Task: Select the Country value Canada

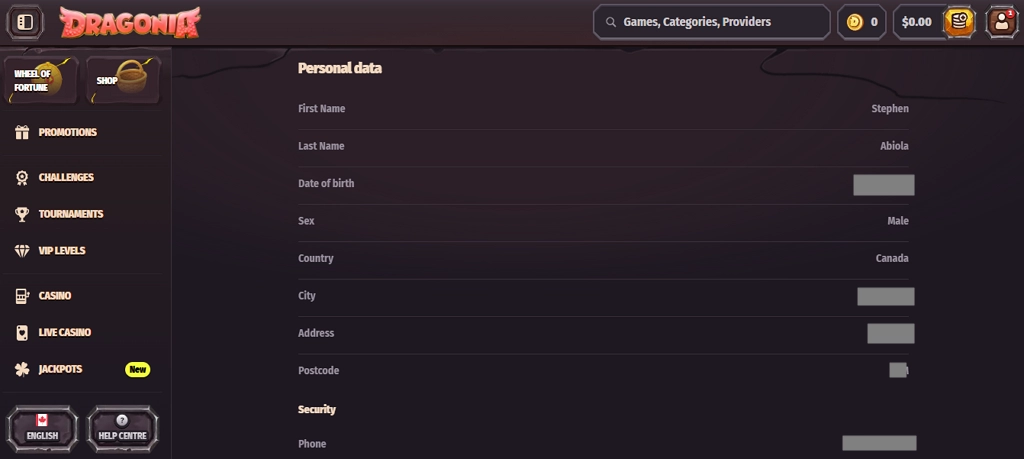Action: [x=892, y=259]
